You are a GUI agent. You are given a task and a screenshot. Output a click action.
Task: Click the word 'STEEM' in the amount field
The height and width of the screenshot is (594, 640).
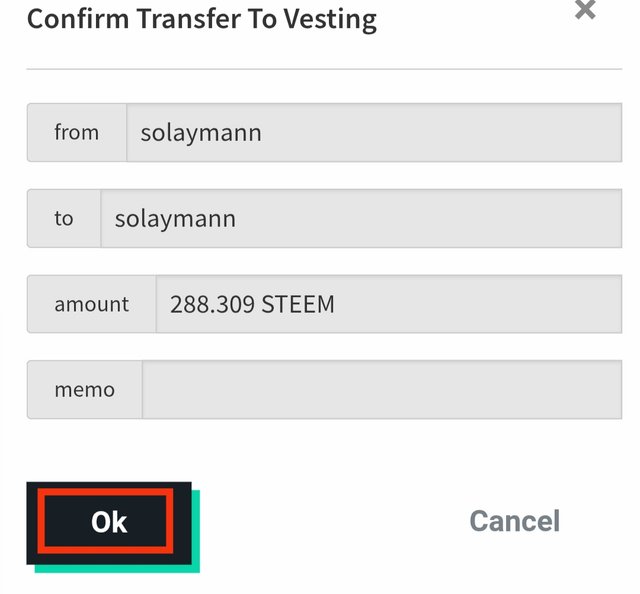point(298,304)
